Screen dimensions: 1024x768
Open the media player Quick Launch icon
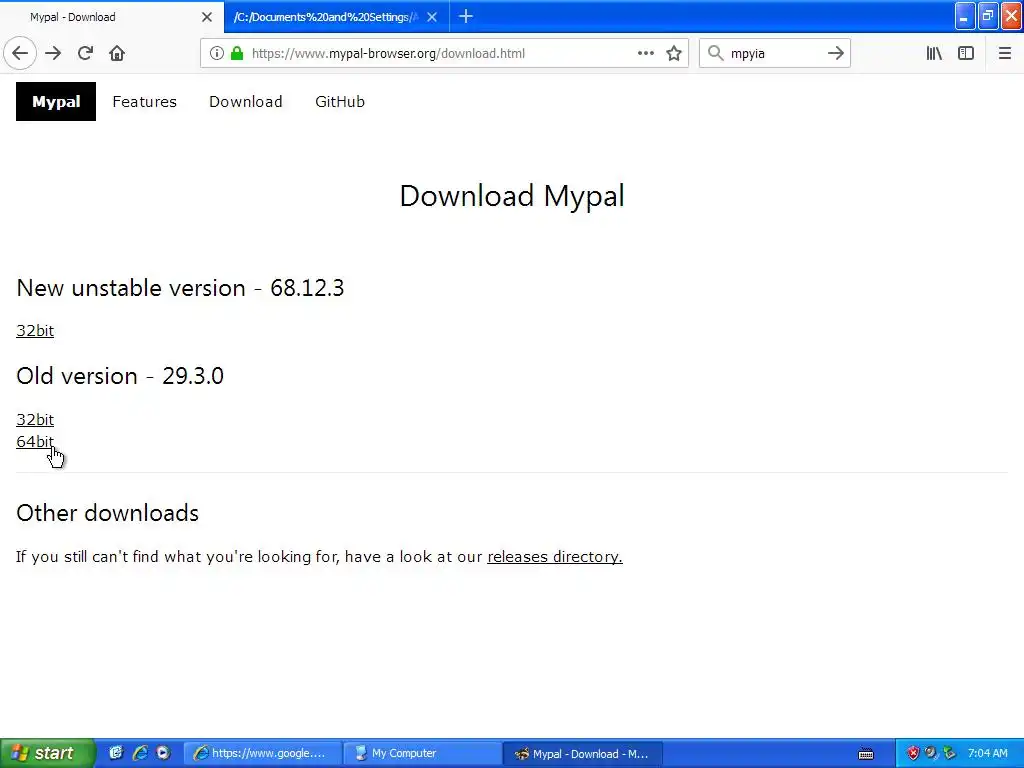tap(163, 753)
